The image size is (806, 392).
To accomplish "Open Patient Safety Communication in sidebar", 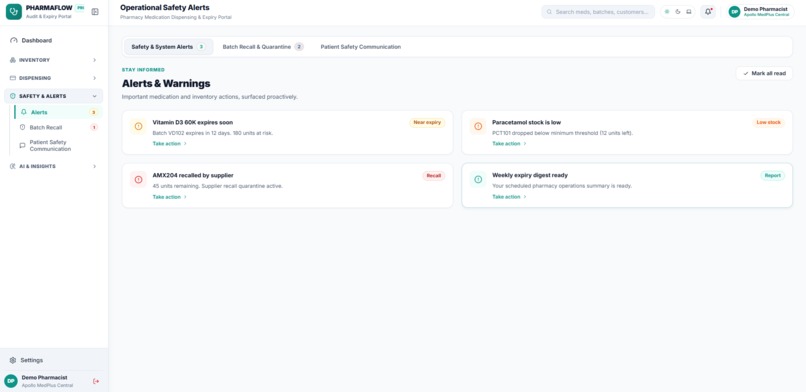I will pyautogui.click(x=58, y=145).
